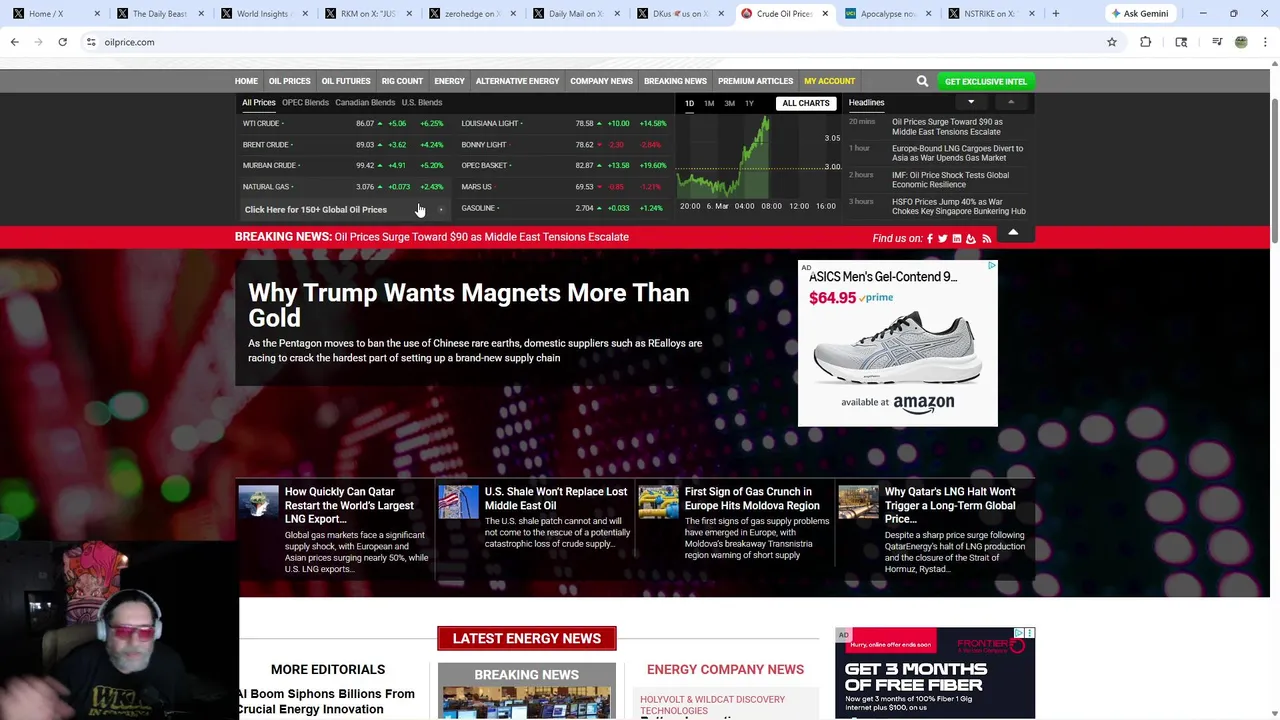The image size is (1280, 720).
Task: Switch to OPEC Blends tab
Action: coord(305,102)
